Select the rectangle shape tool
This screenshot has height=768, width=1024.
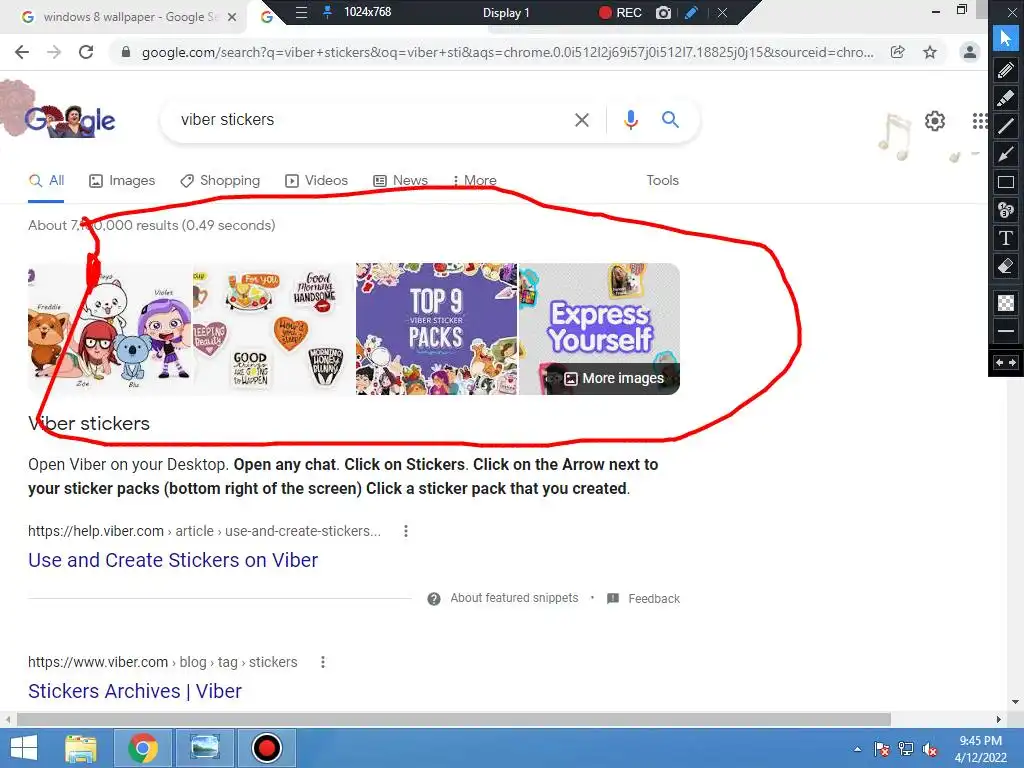tap(1006, 182)
